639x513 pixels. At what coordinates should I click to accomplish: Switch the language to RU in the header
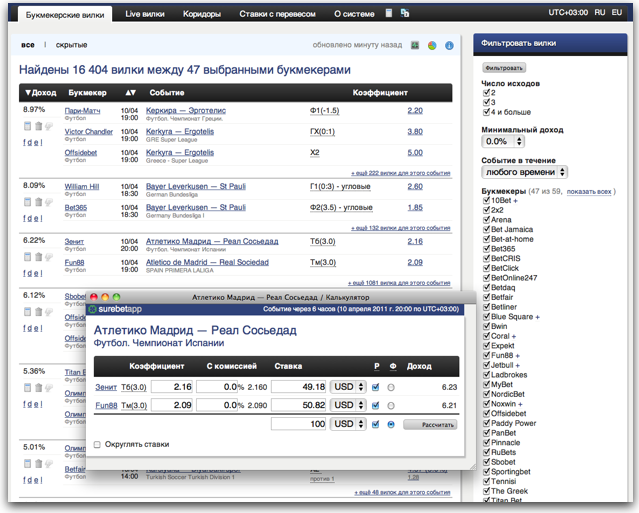599,13
